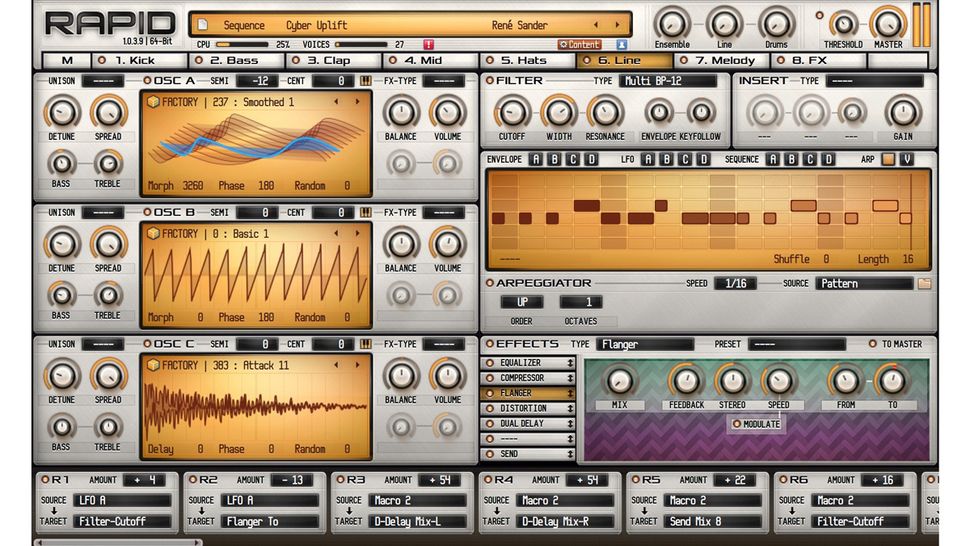Toggle modulation slot R1 power
The width and height of the screenshot is (970, 546).
(x=45, y=480)
